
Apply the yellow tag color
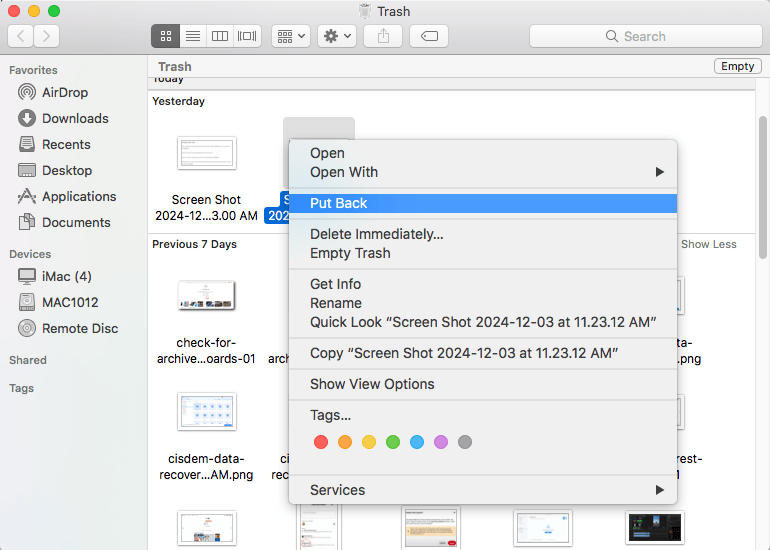click(x=369, y=442)
